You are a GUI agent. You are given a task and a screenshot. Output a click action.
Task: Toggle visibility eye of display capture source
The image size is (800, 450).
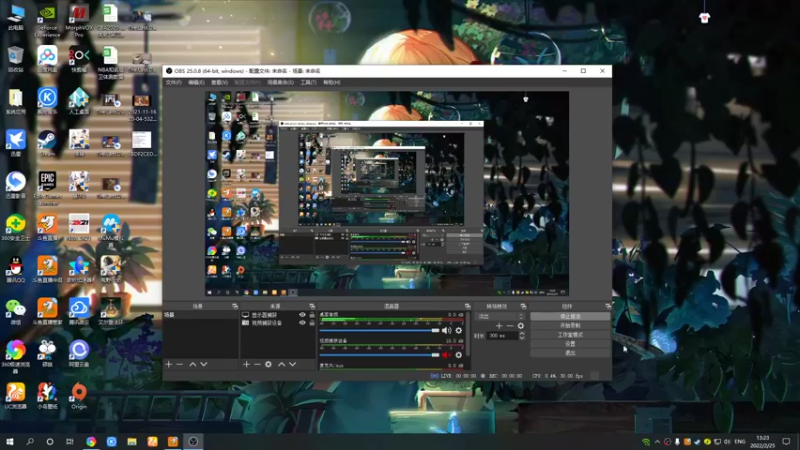click(302, 315)
